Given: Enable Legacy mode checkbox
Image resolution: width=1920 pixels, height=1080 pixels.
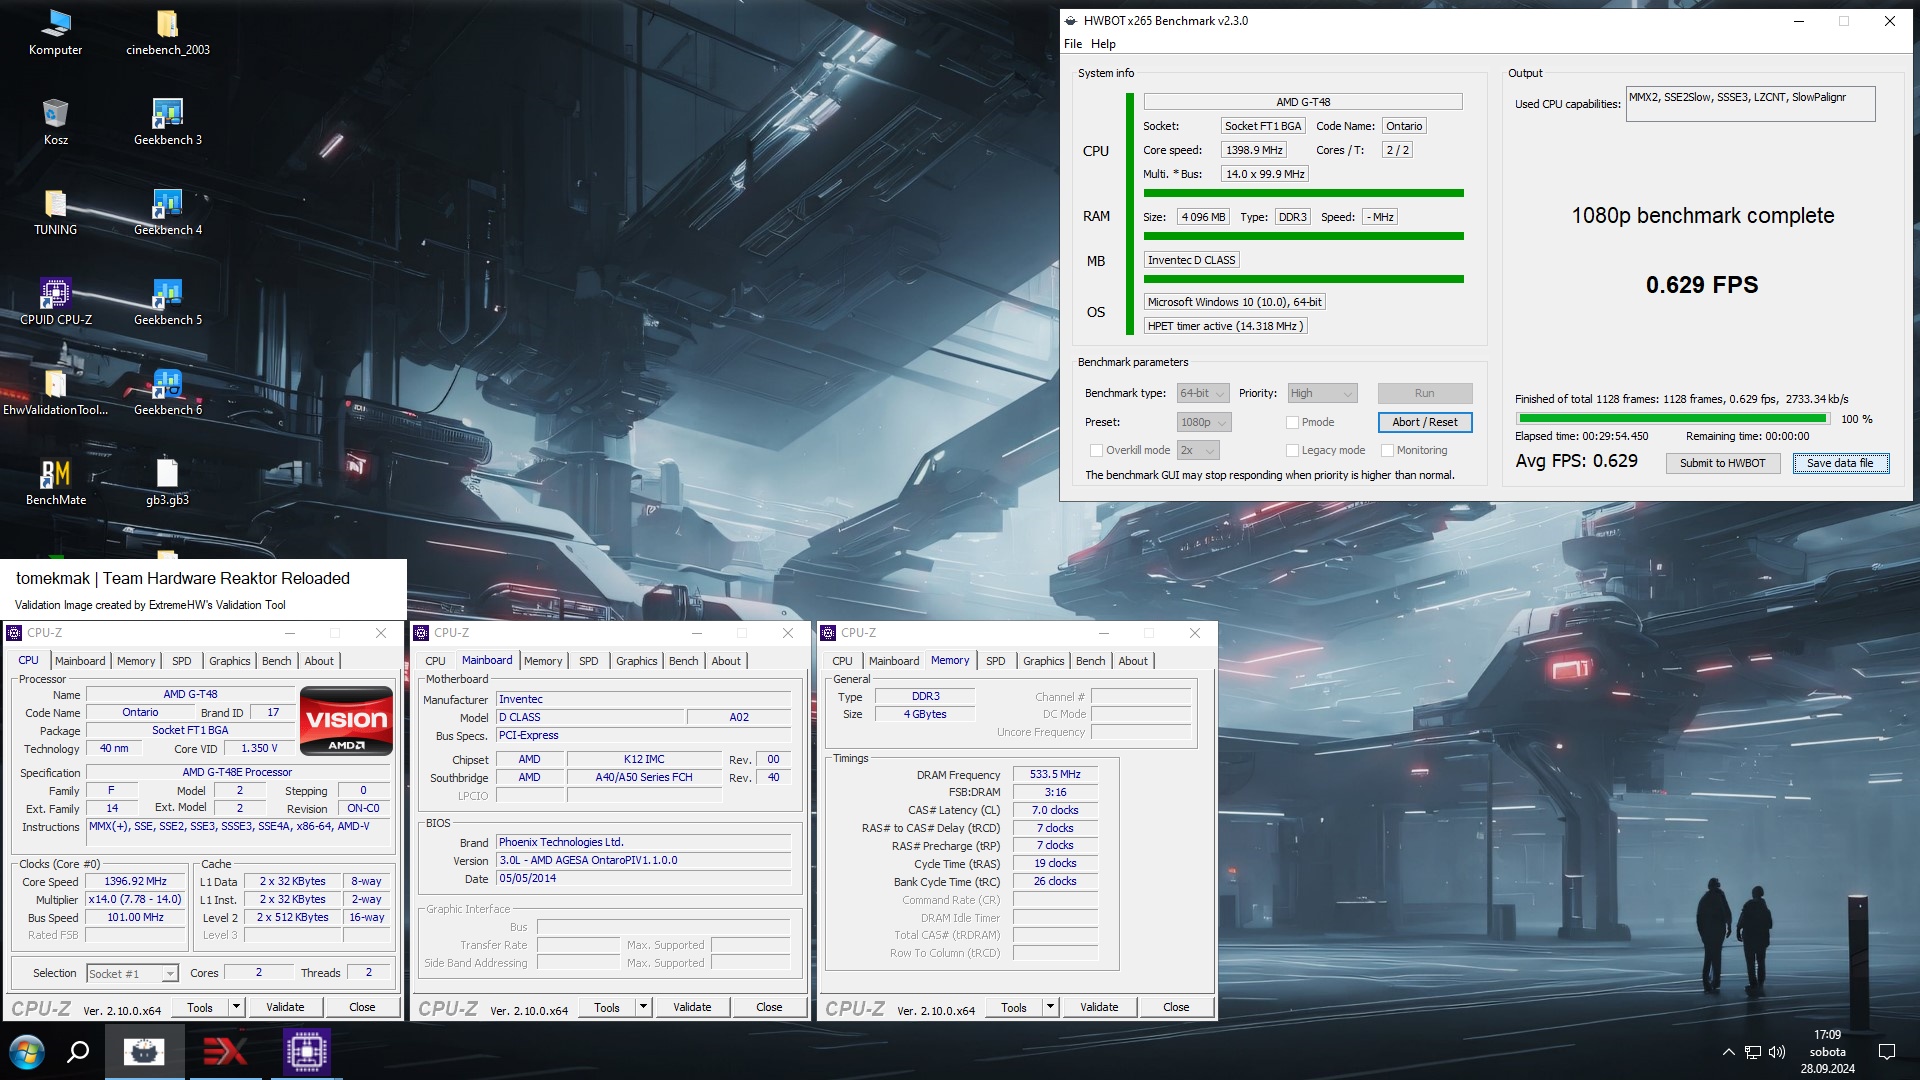Looking at the screenshot, I should point(1292,450).
